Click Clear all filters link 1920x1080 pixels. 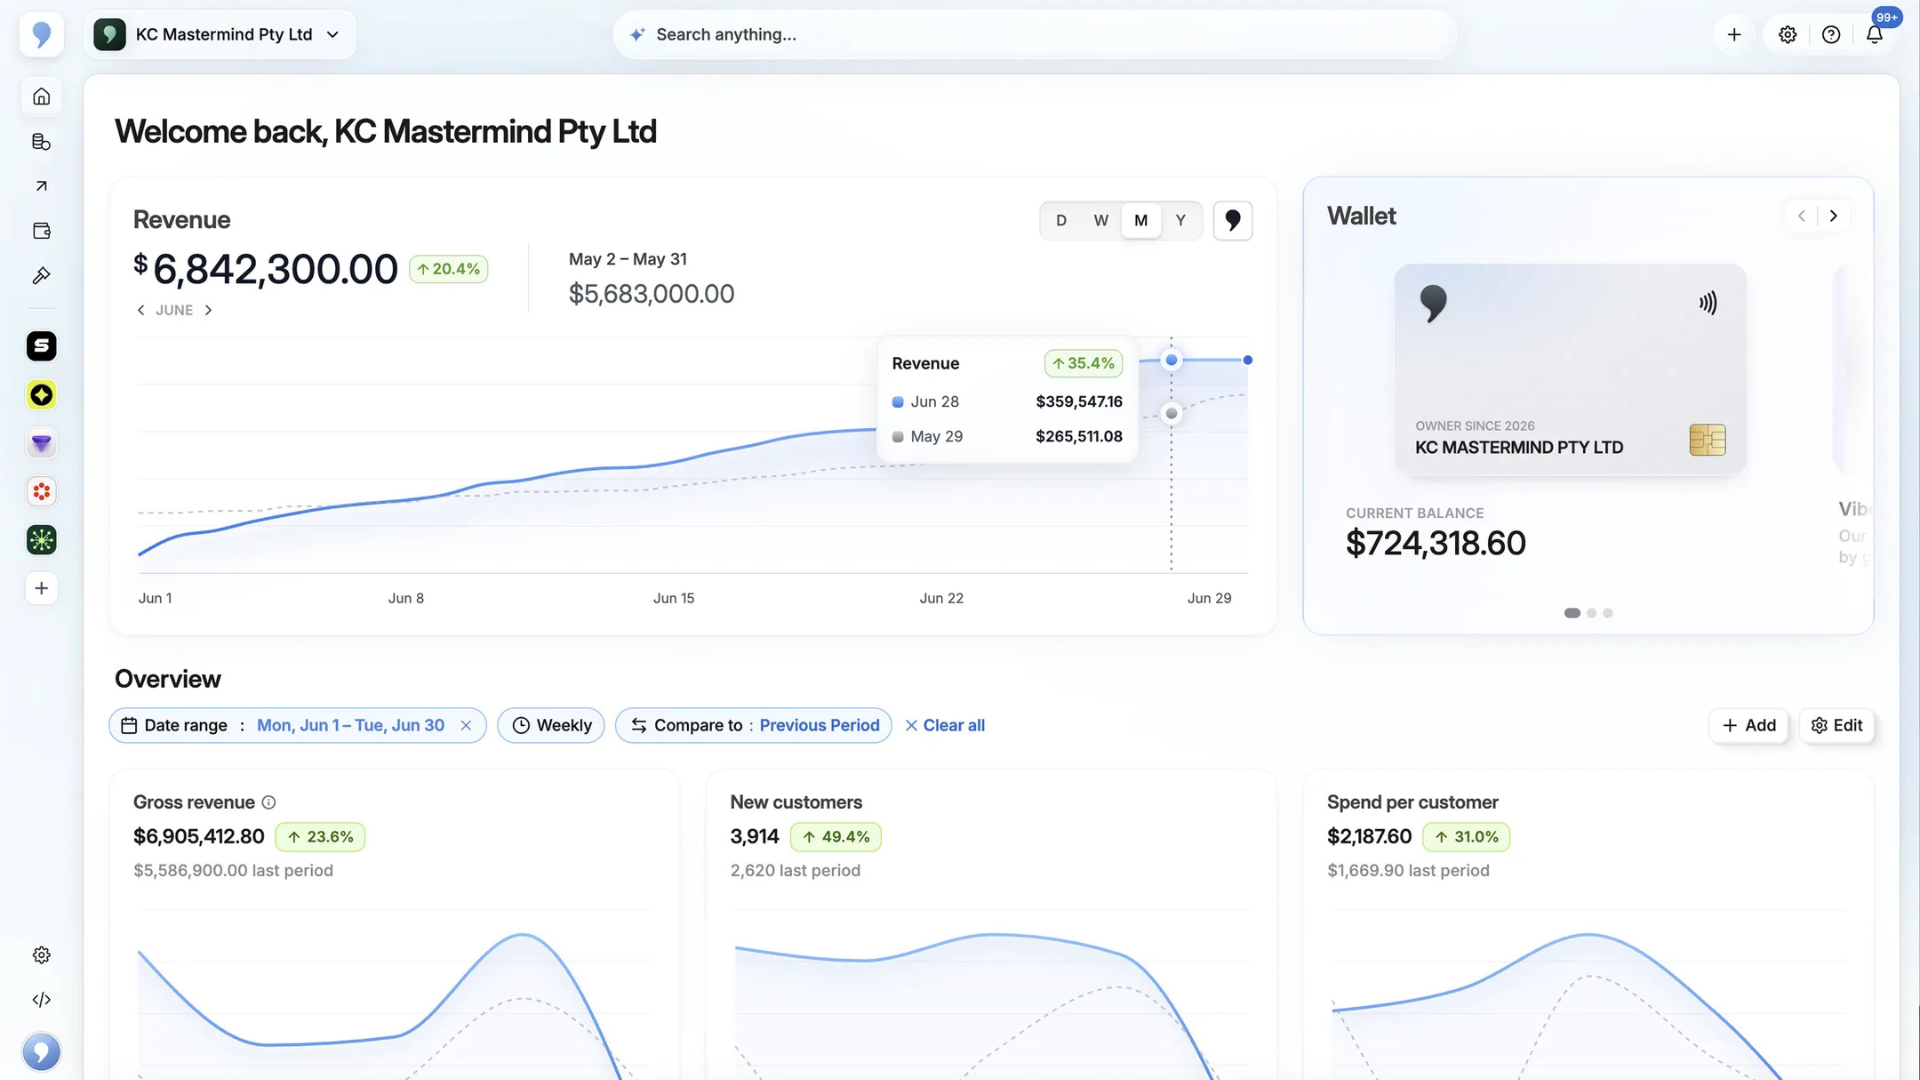coord(945,725)
